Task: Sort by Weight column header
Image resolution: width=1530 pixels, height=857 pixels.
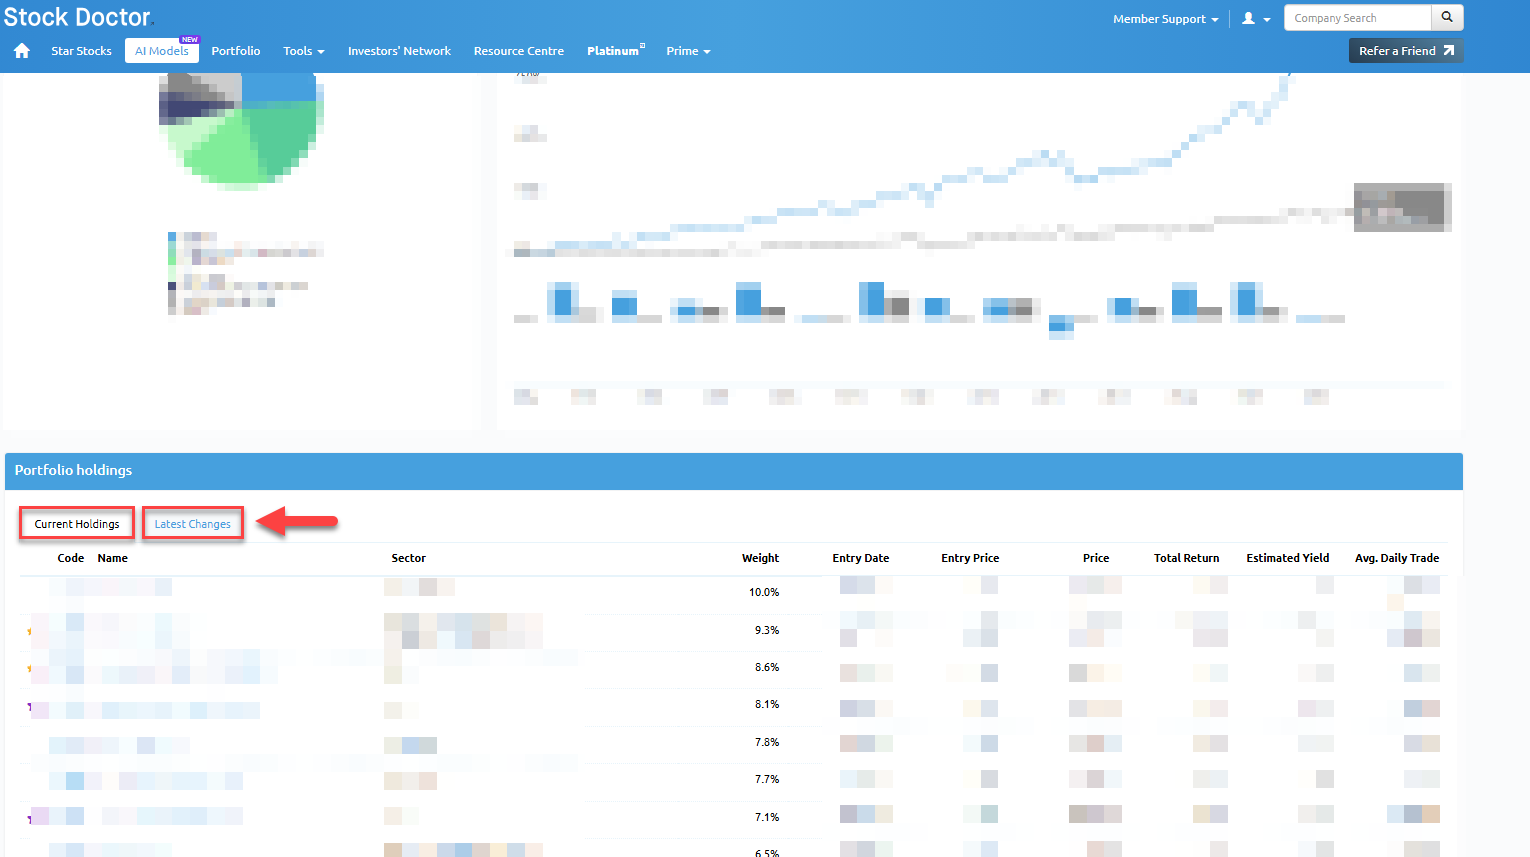Action: click(x=760, y=558)
